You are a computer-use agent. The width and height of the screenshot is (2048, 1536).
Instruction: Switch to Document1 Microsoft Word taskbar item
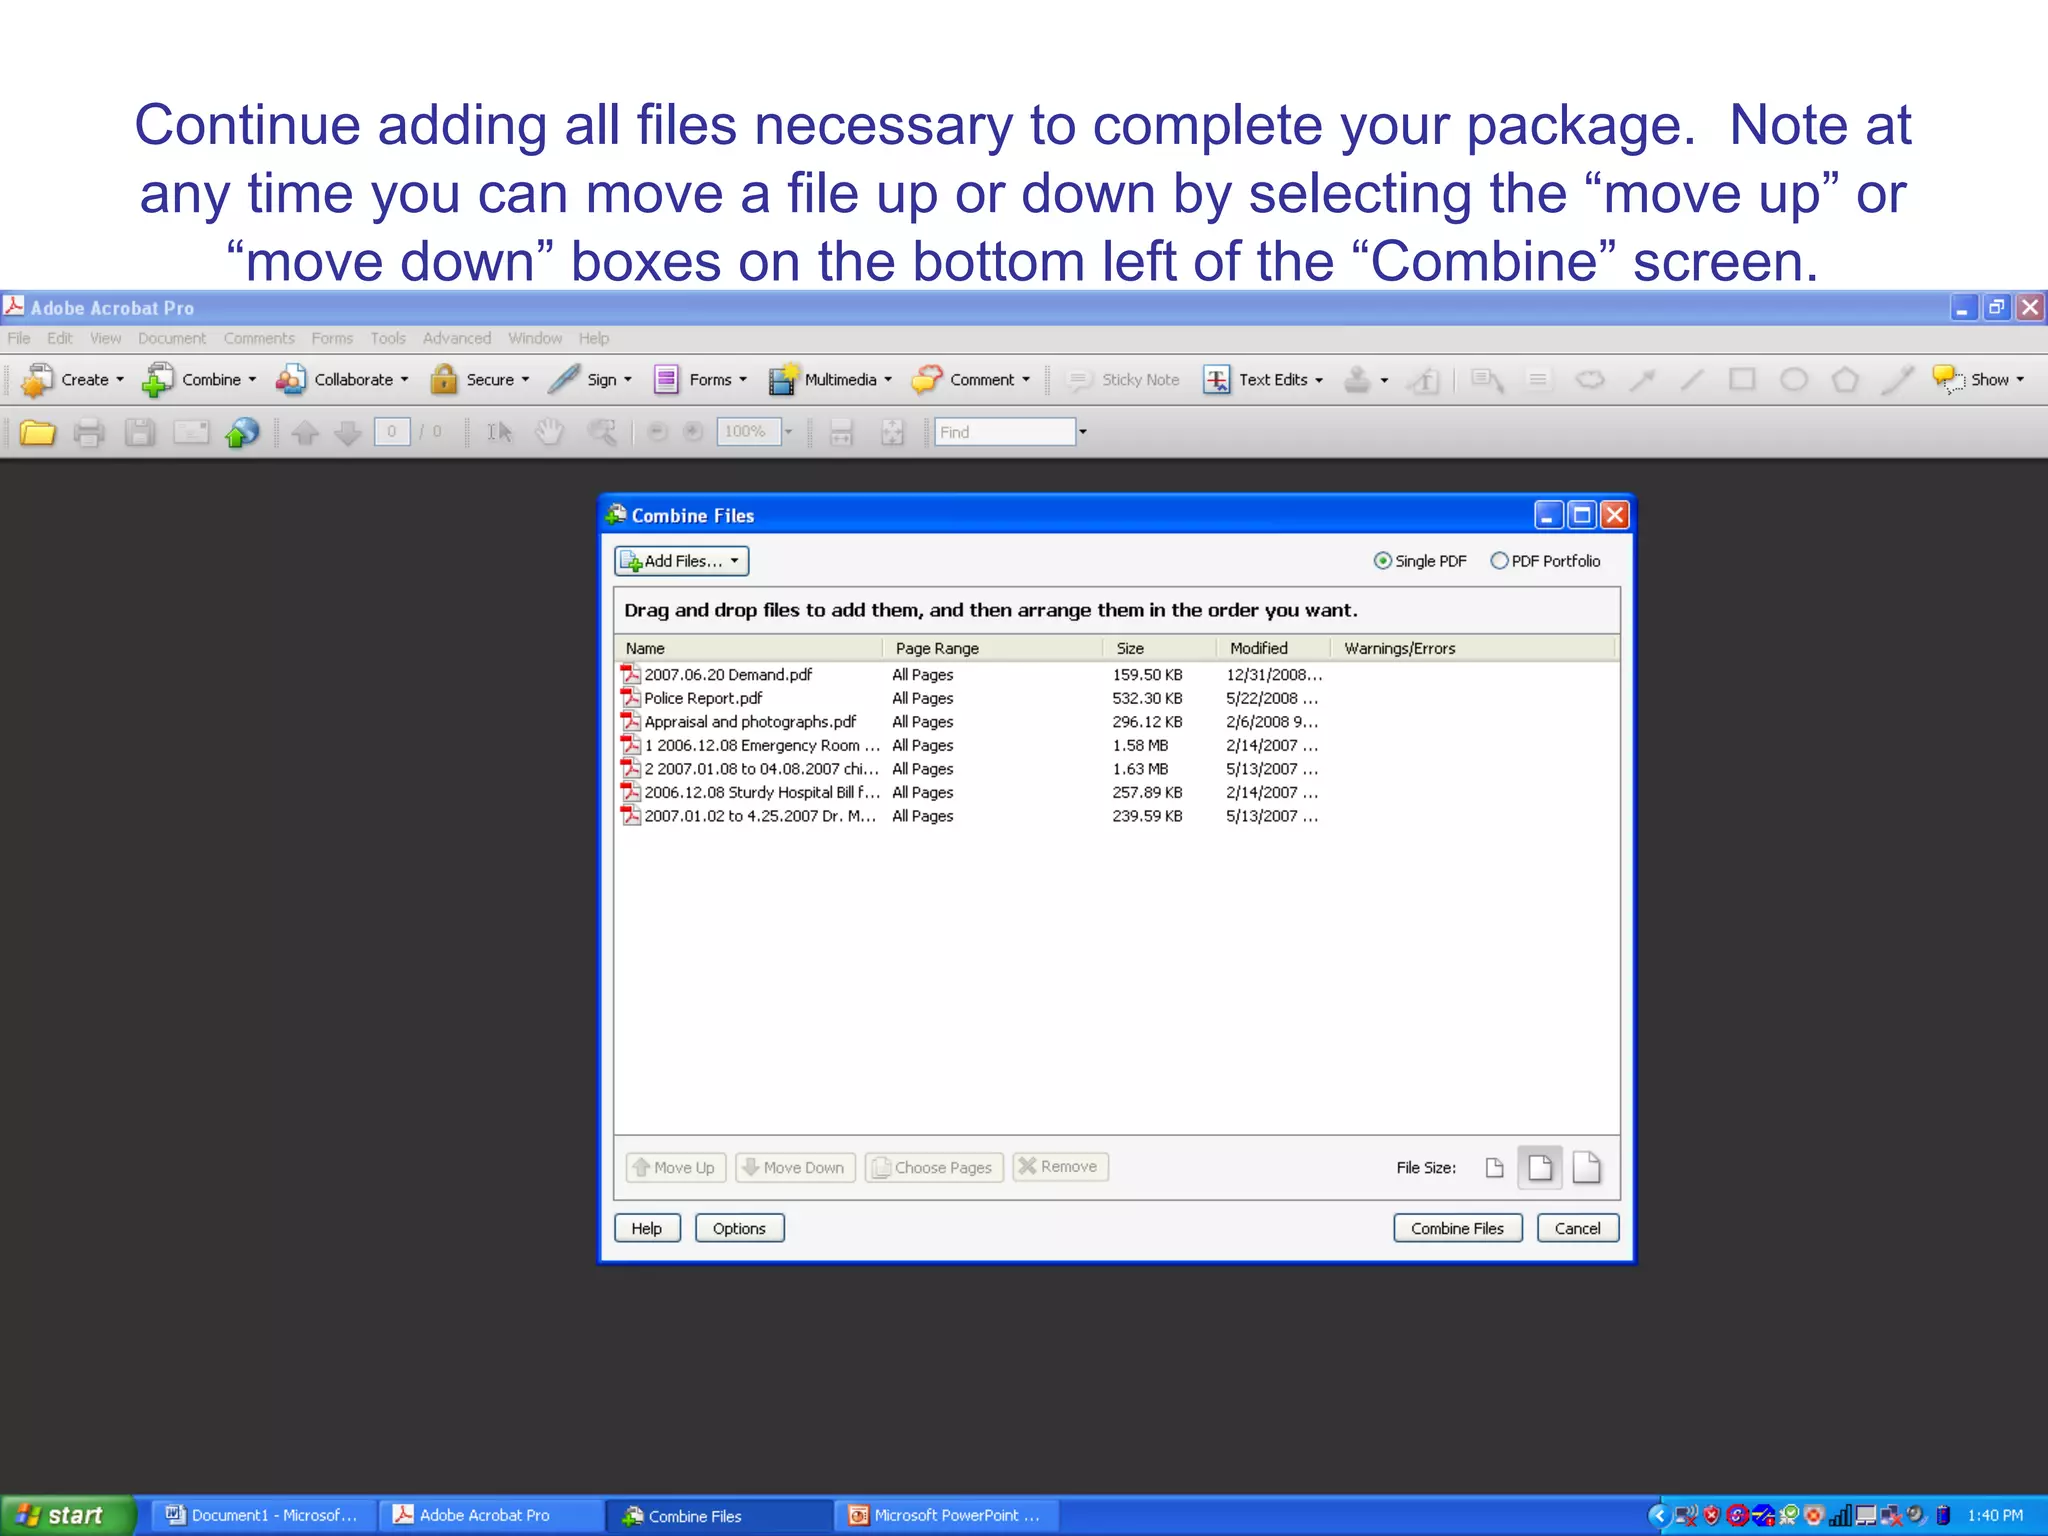(x=264, y=1515)
